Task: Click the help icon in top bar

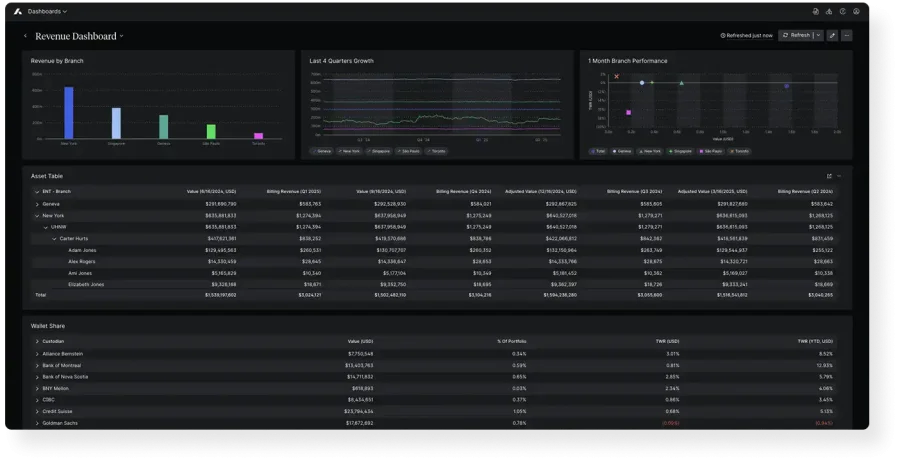Action: tap(843, 11)
